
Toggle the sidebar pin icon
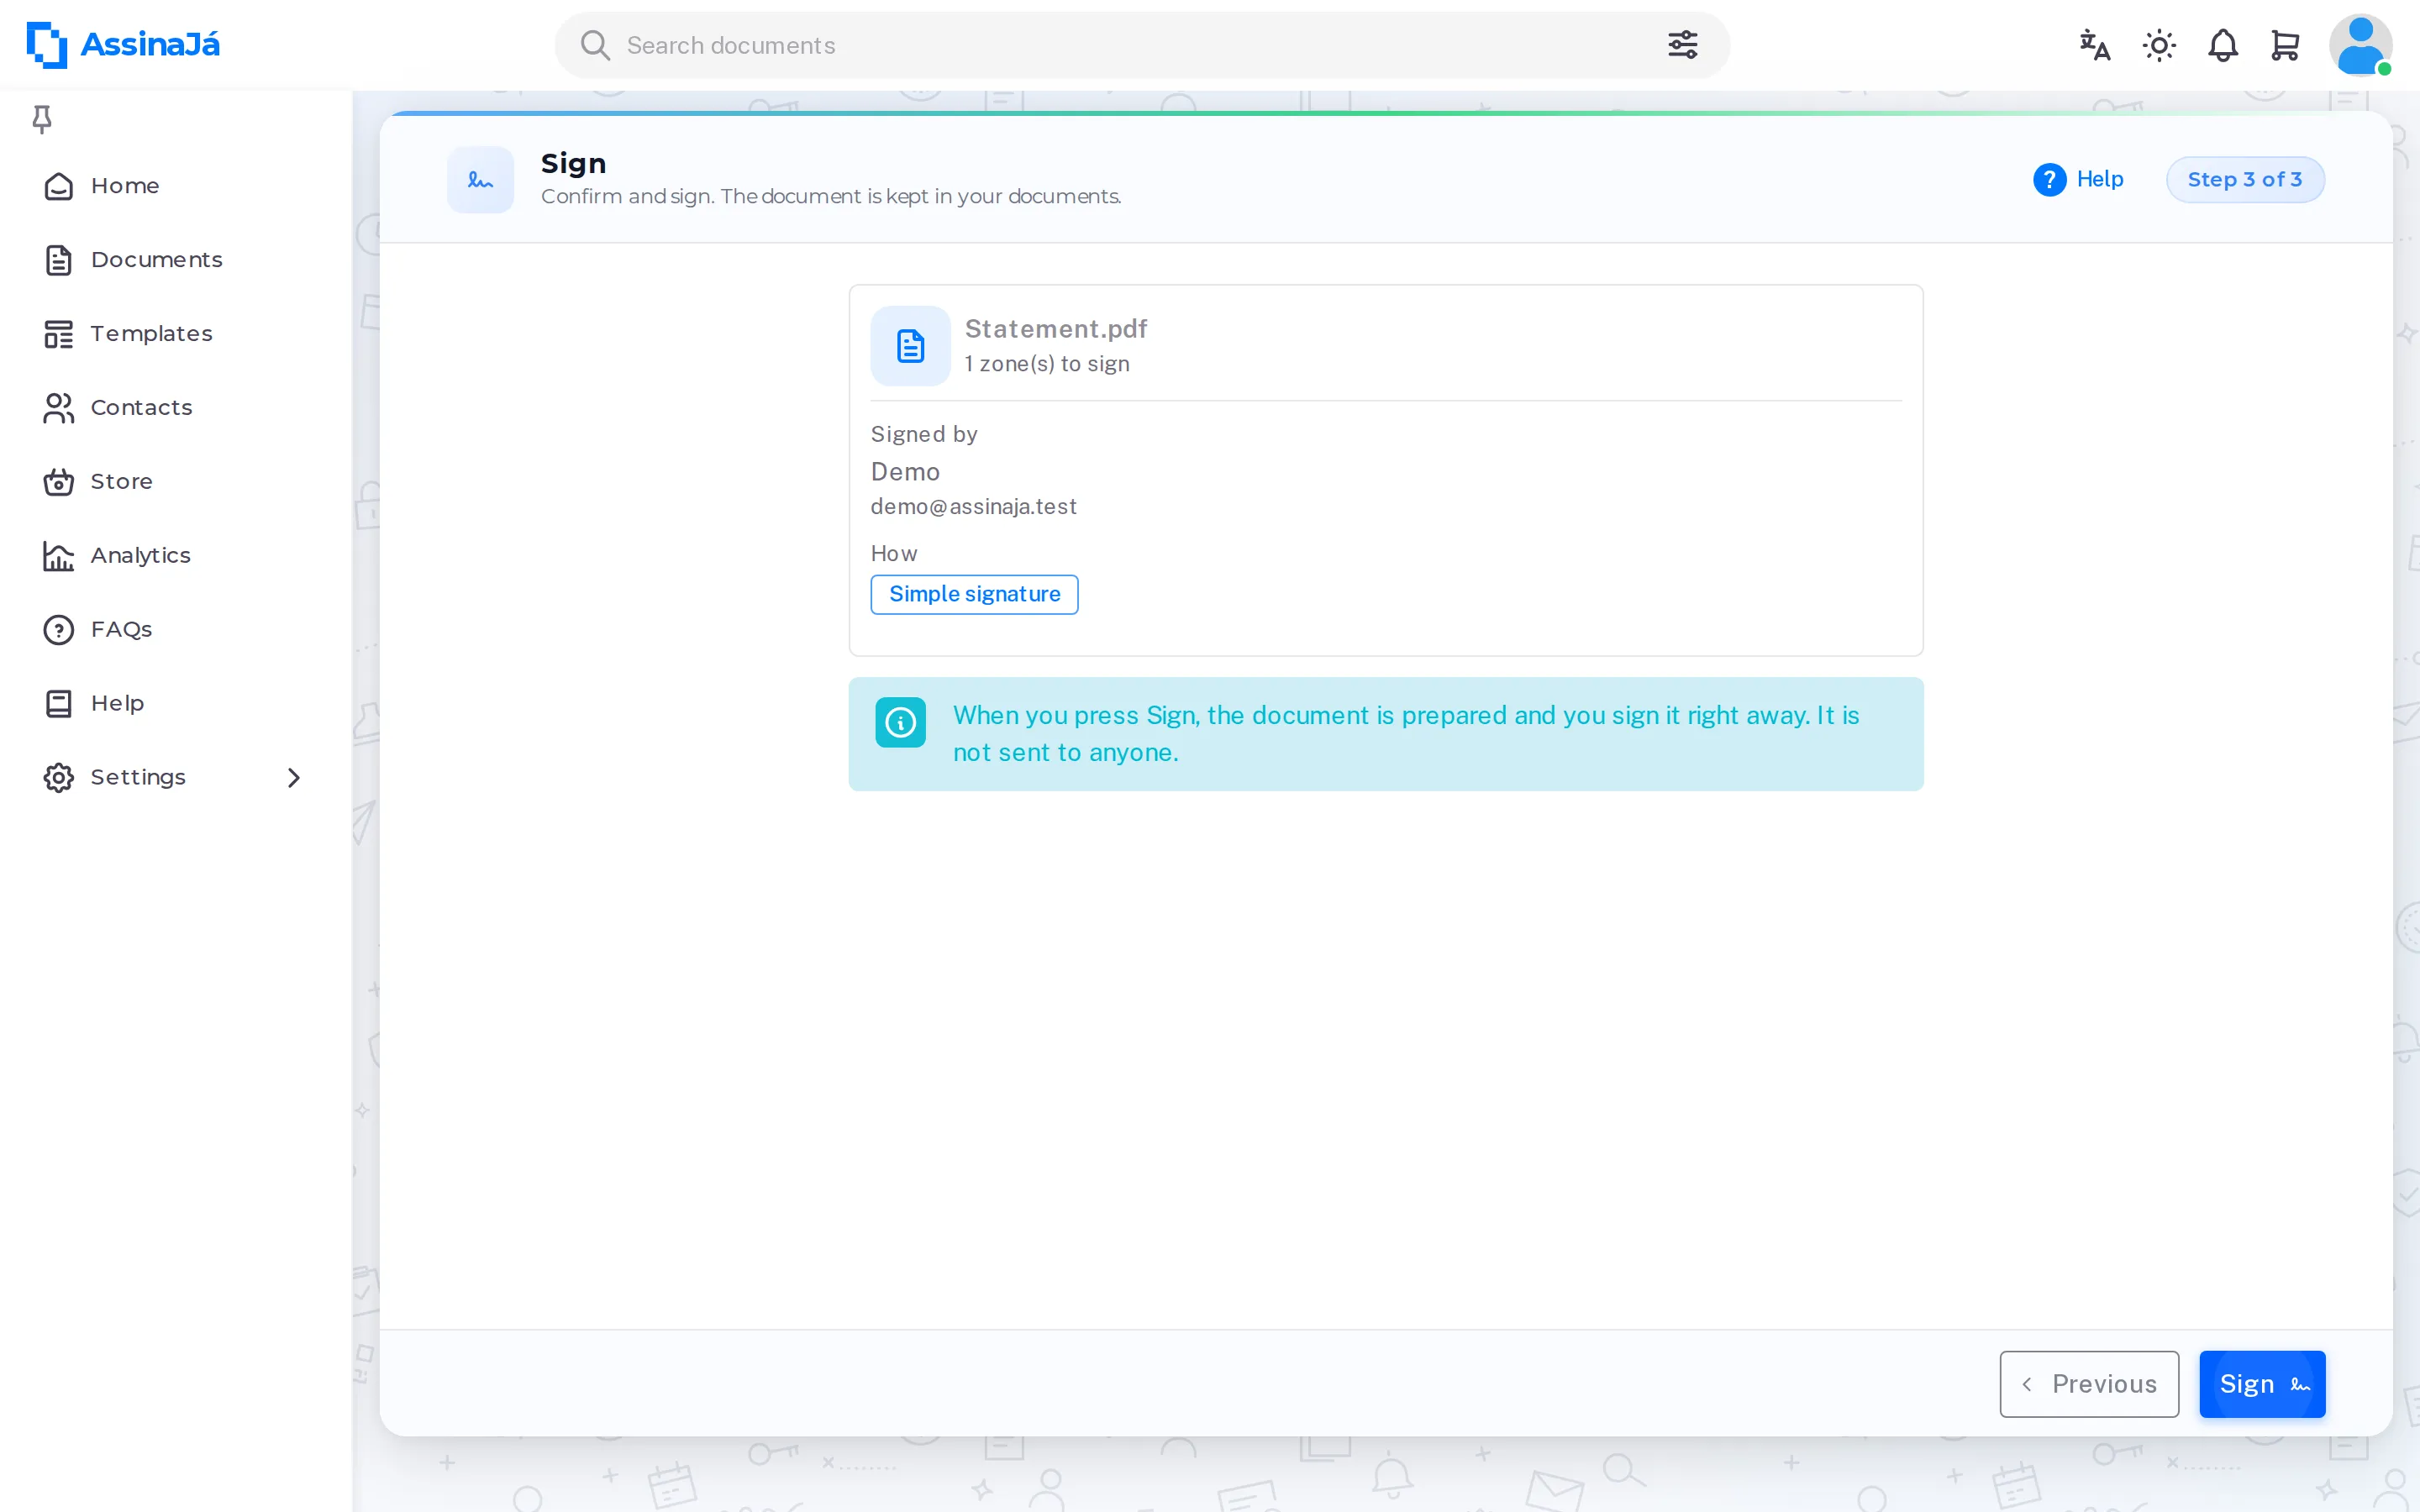point(42,119)
